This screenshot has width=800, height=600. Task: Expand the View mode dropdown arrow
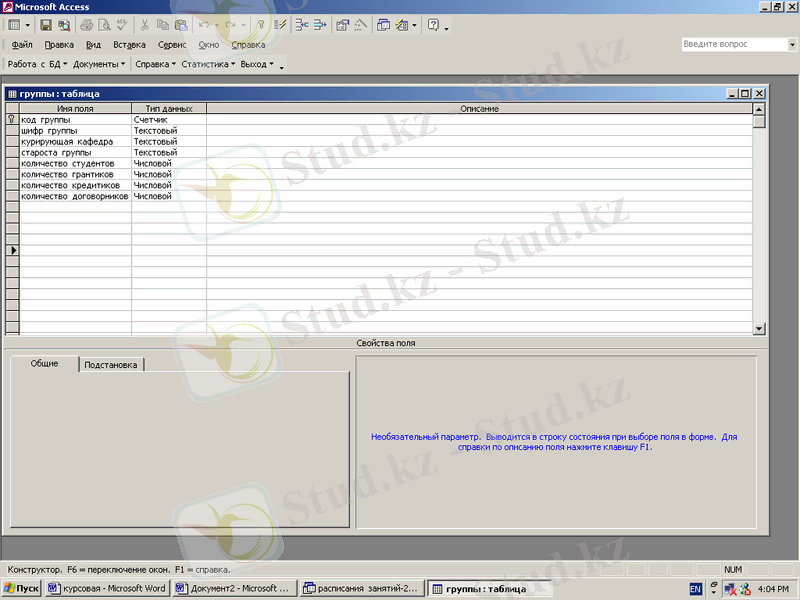(x=27, y=25)
